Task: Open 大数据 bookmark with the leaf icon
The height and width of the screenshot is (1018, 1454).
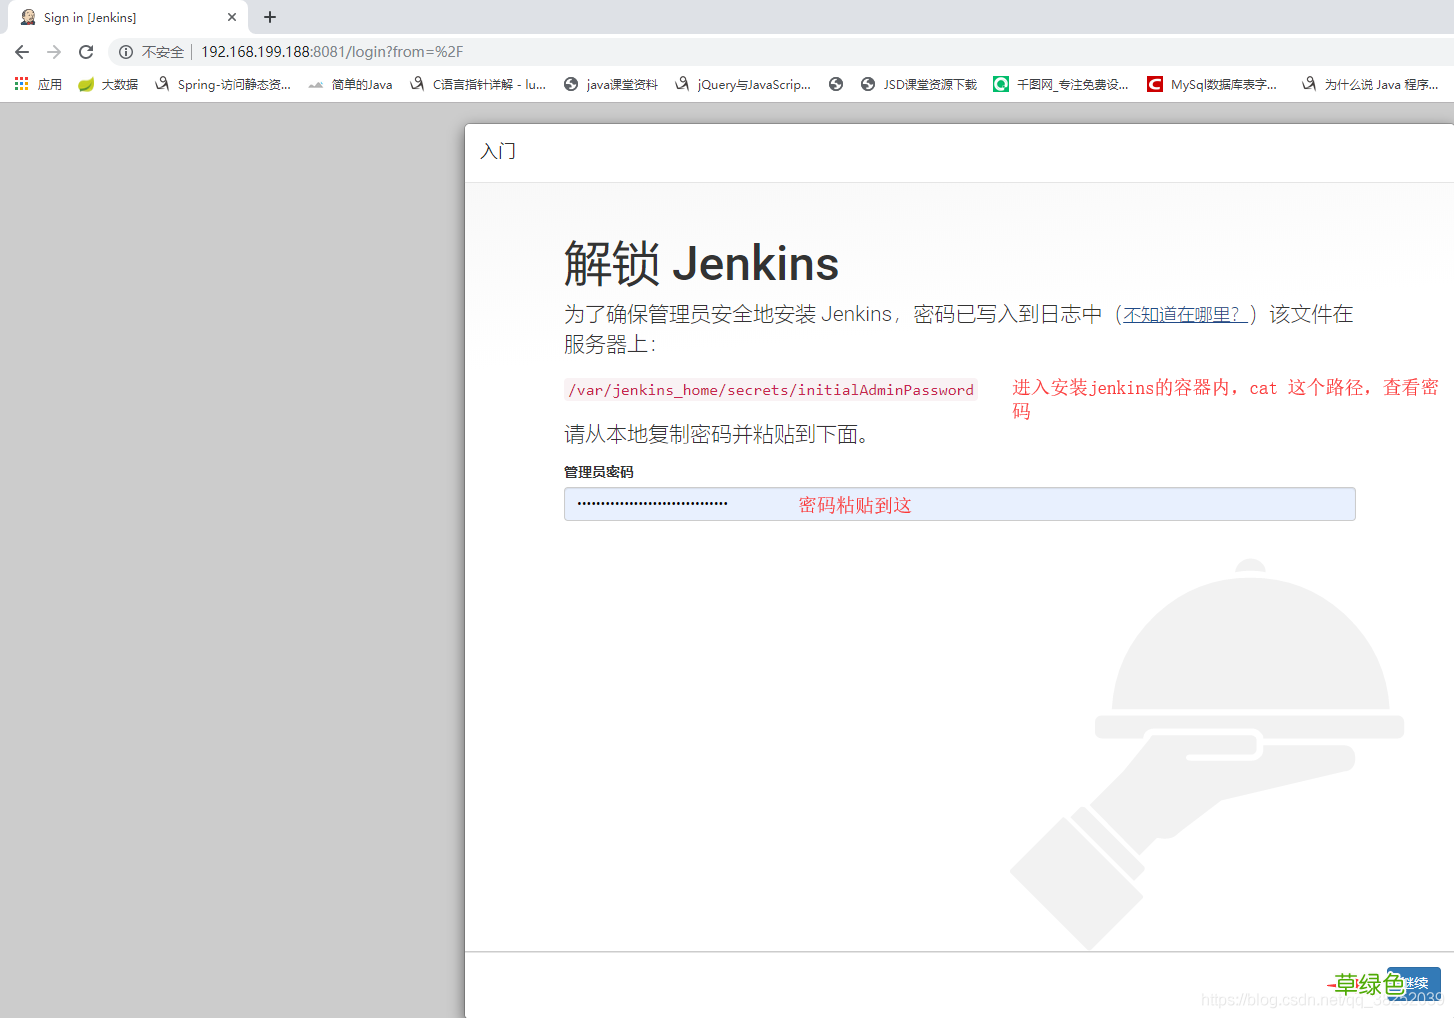Action: pos(108,84)
